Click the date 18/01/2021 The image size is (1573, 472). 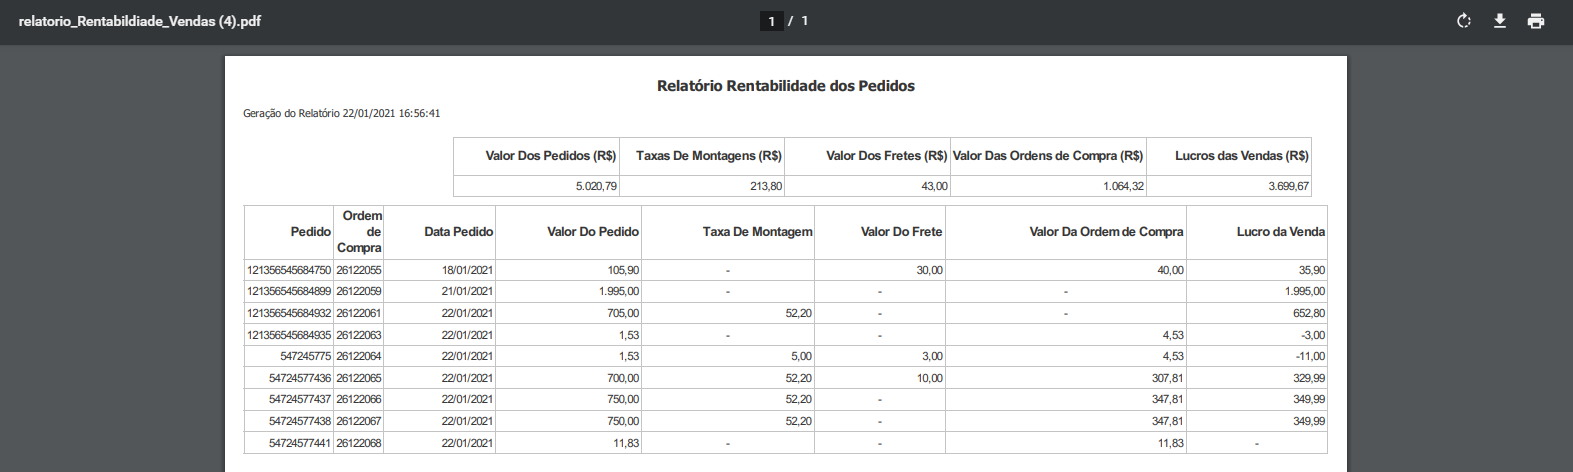467,270
